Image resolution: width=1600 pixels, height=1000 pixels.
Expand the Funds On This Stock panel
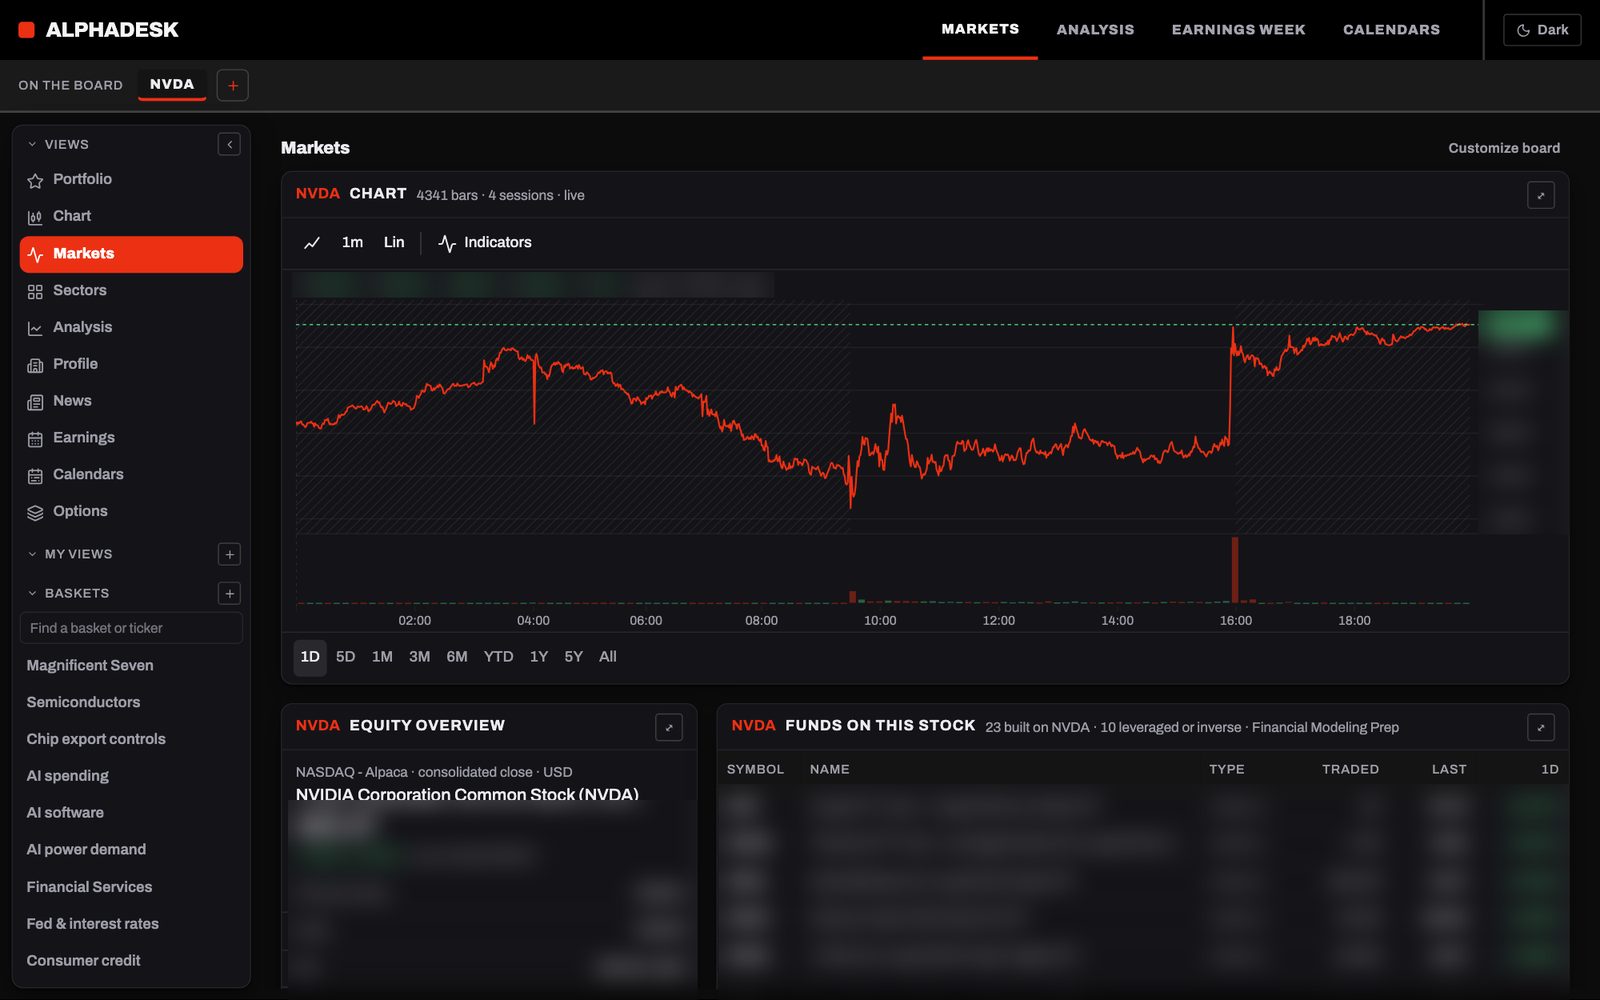pos(1540,727)
